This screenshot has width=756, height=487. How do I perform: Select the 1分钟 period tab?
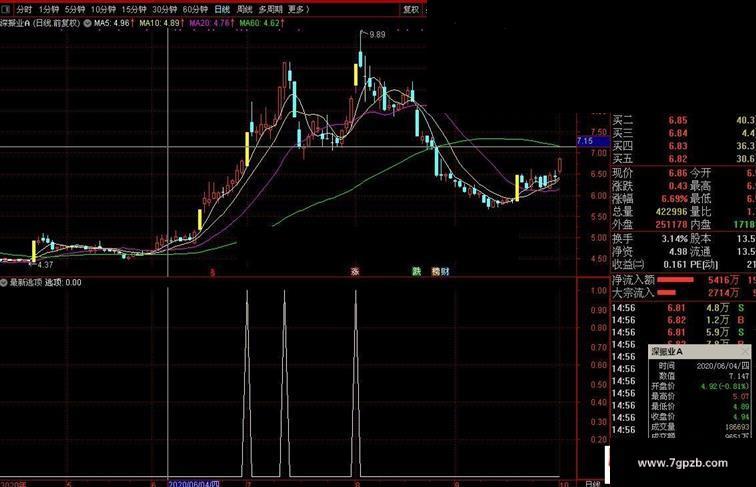click(49, 9)
